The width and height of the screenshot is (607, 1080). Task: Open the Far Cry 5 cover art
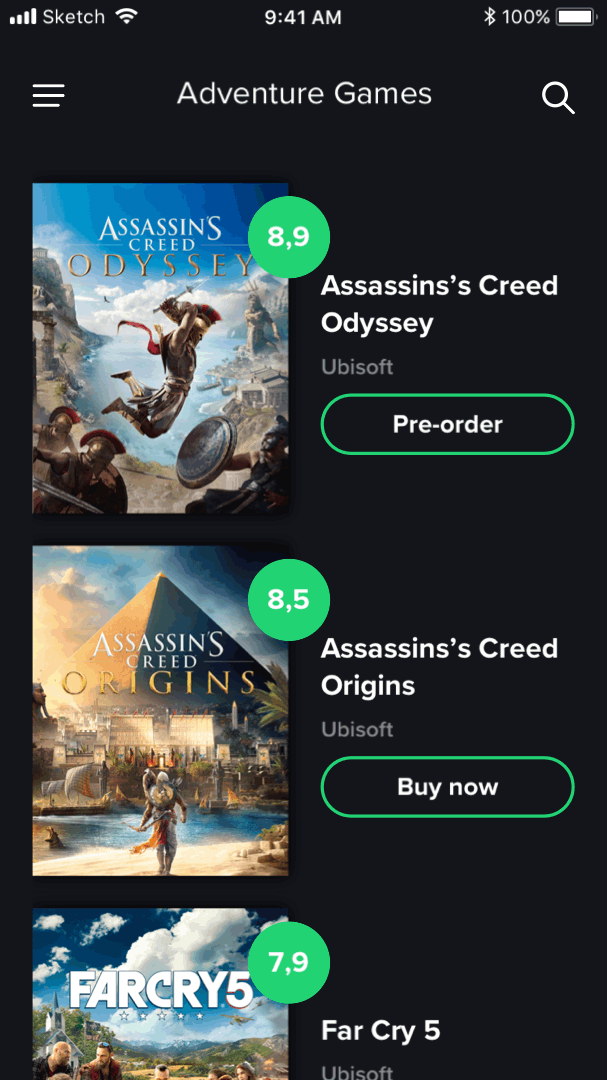pyautogui.click(x=160, y=994)
